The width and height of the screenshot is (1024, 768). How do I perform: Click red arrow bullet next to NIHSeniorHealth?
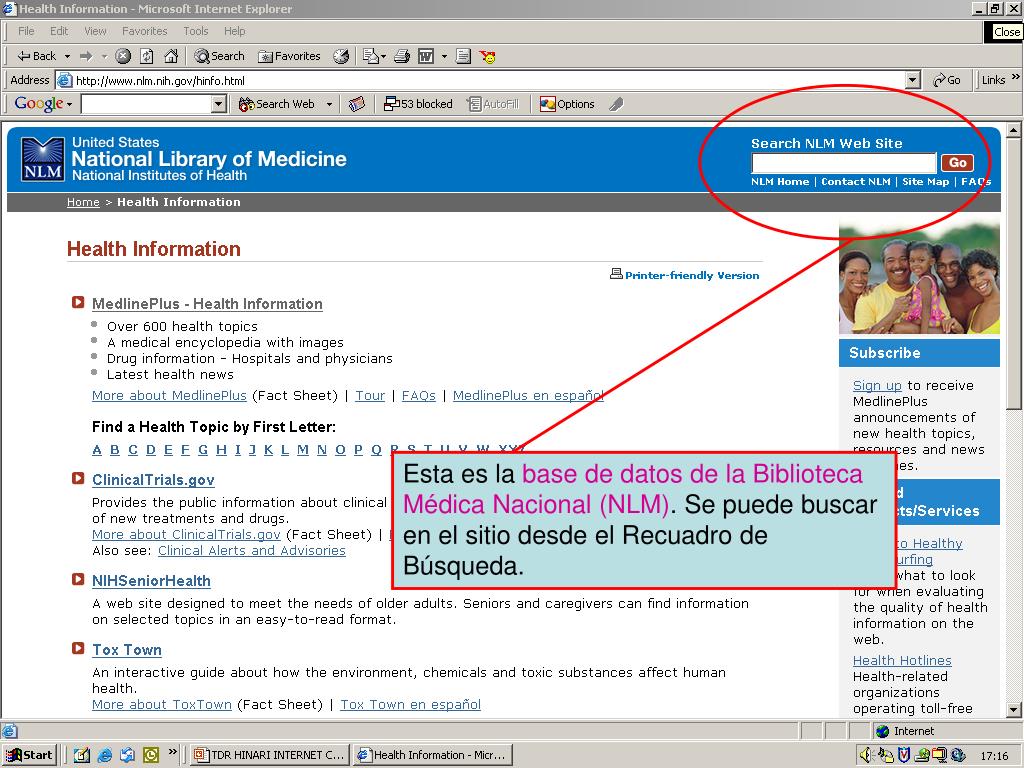[78, 579]
